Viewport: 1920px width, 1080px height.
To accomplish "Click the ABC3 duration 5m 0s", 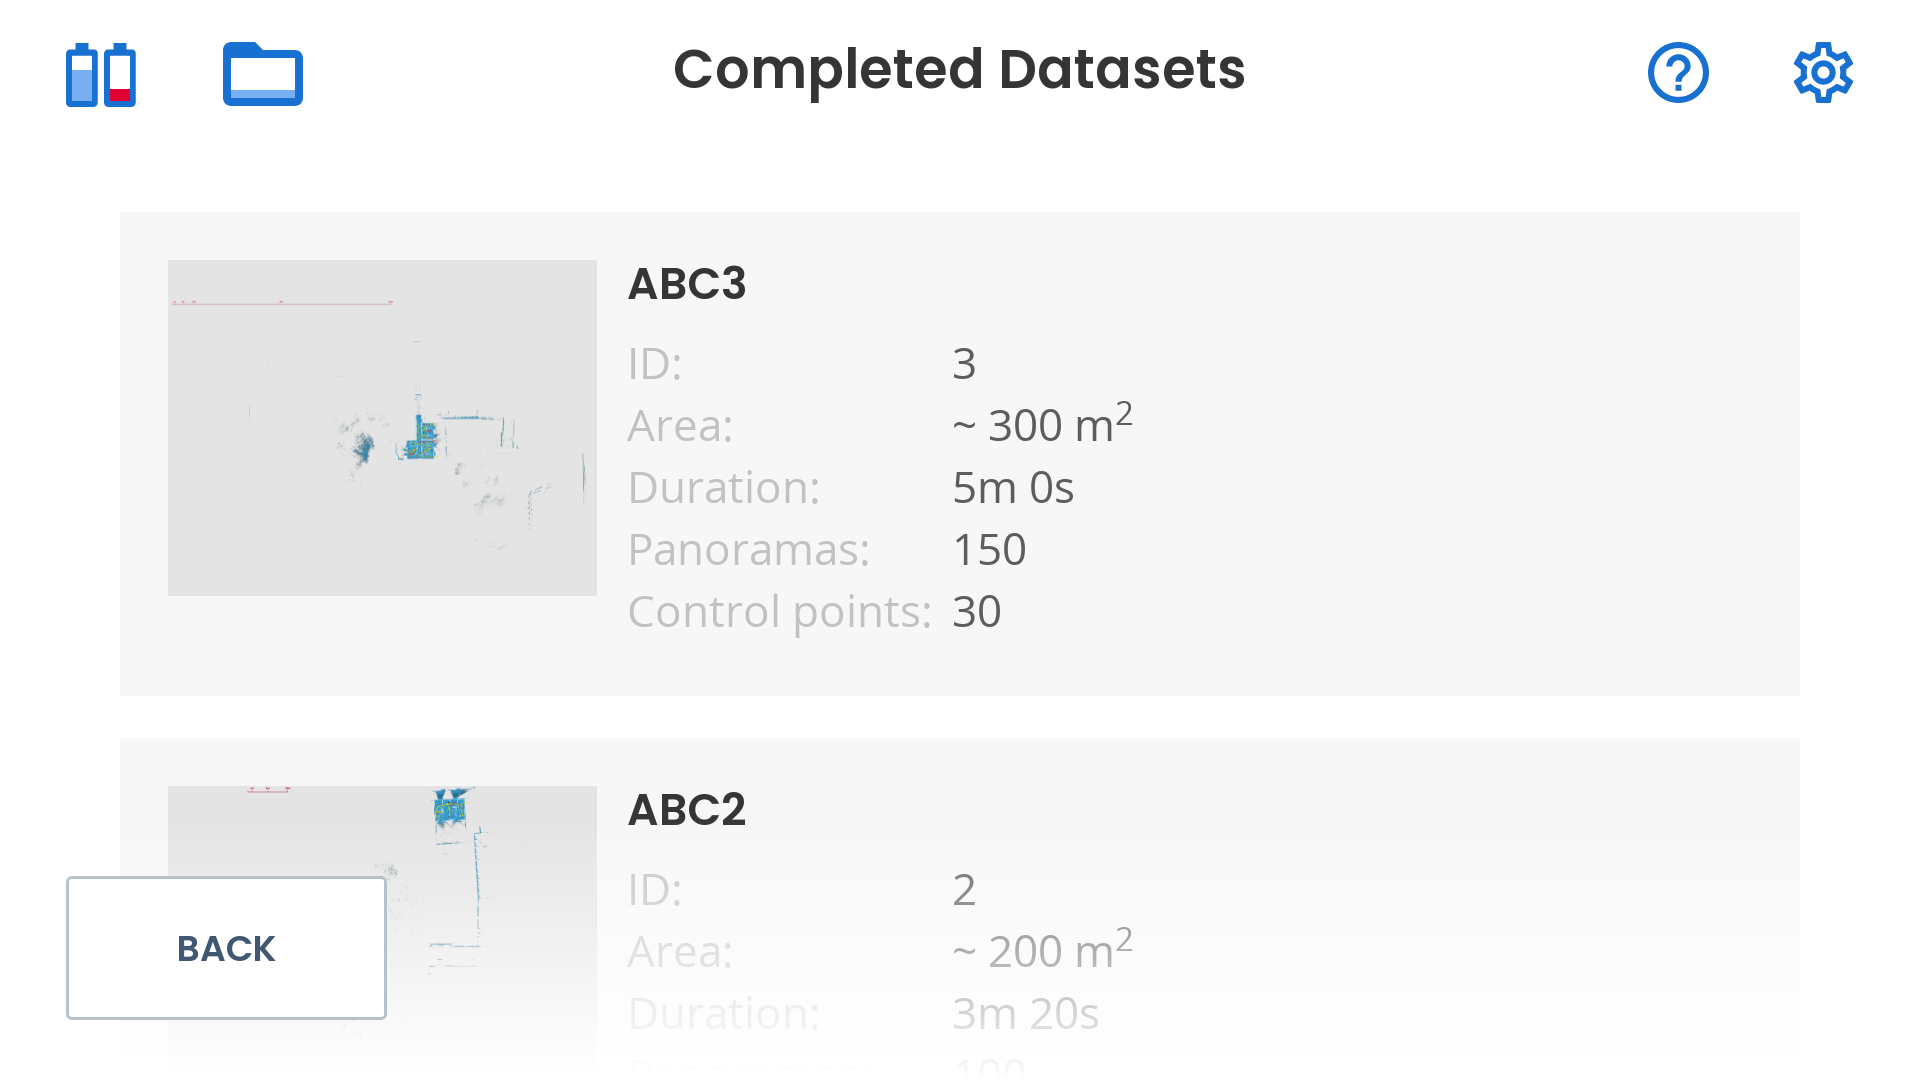I will (x=1013, y=488).
